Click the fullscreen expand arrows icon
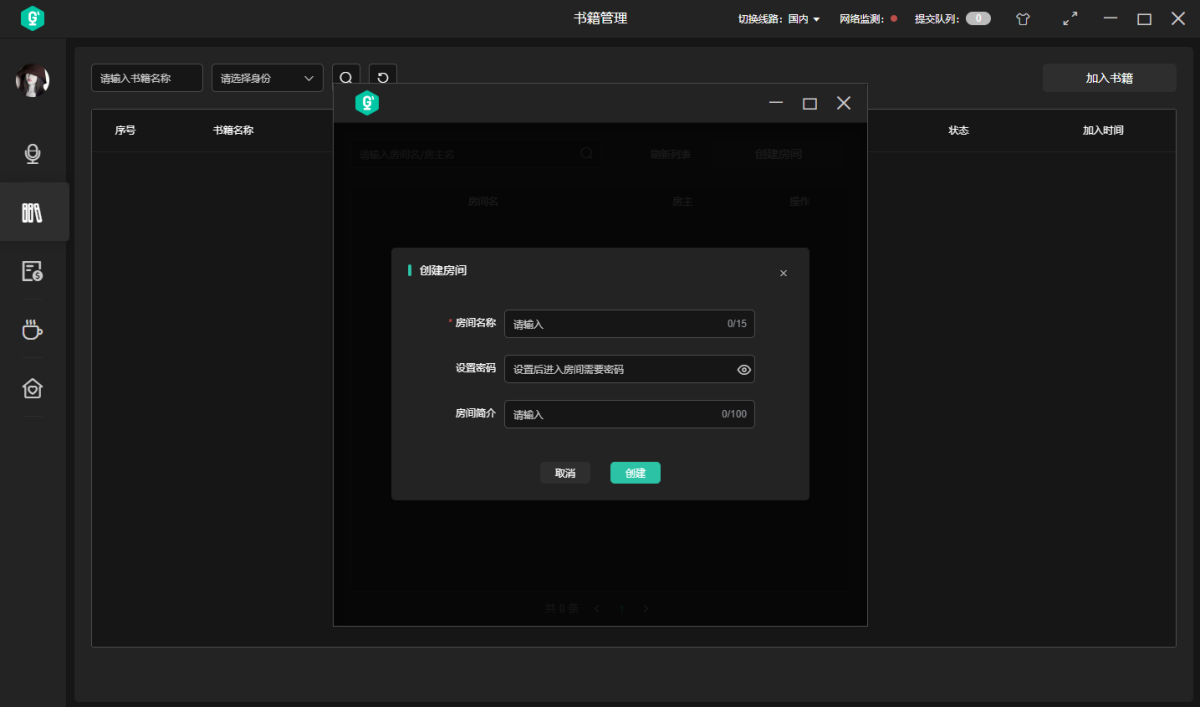1200x707 pixels. pyautogui.click(x=1070, y=19)
